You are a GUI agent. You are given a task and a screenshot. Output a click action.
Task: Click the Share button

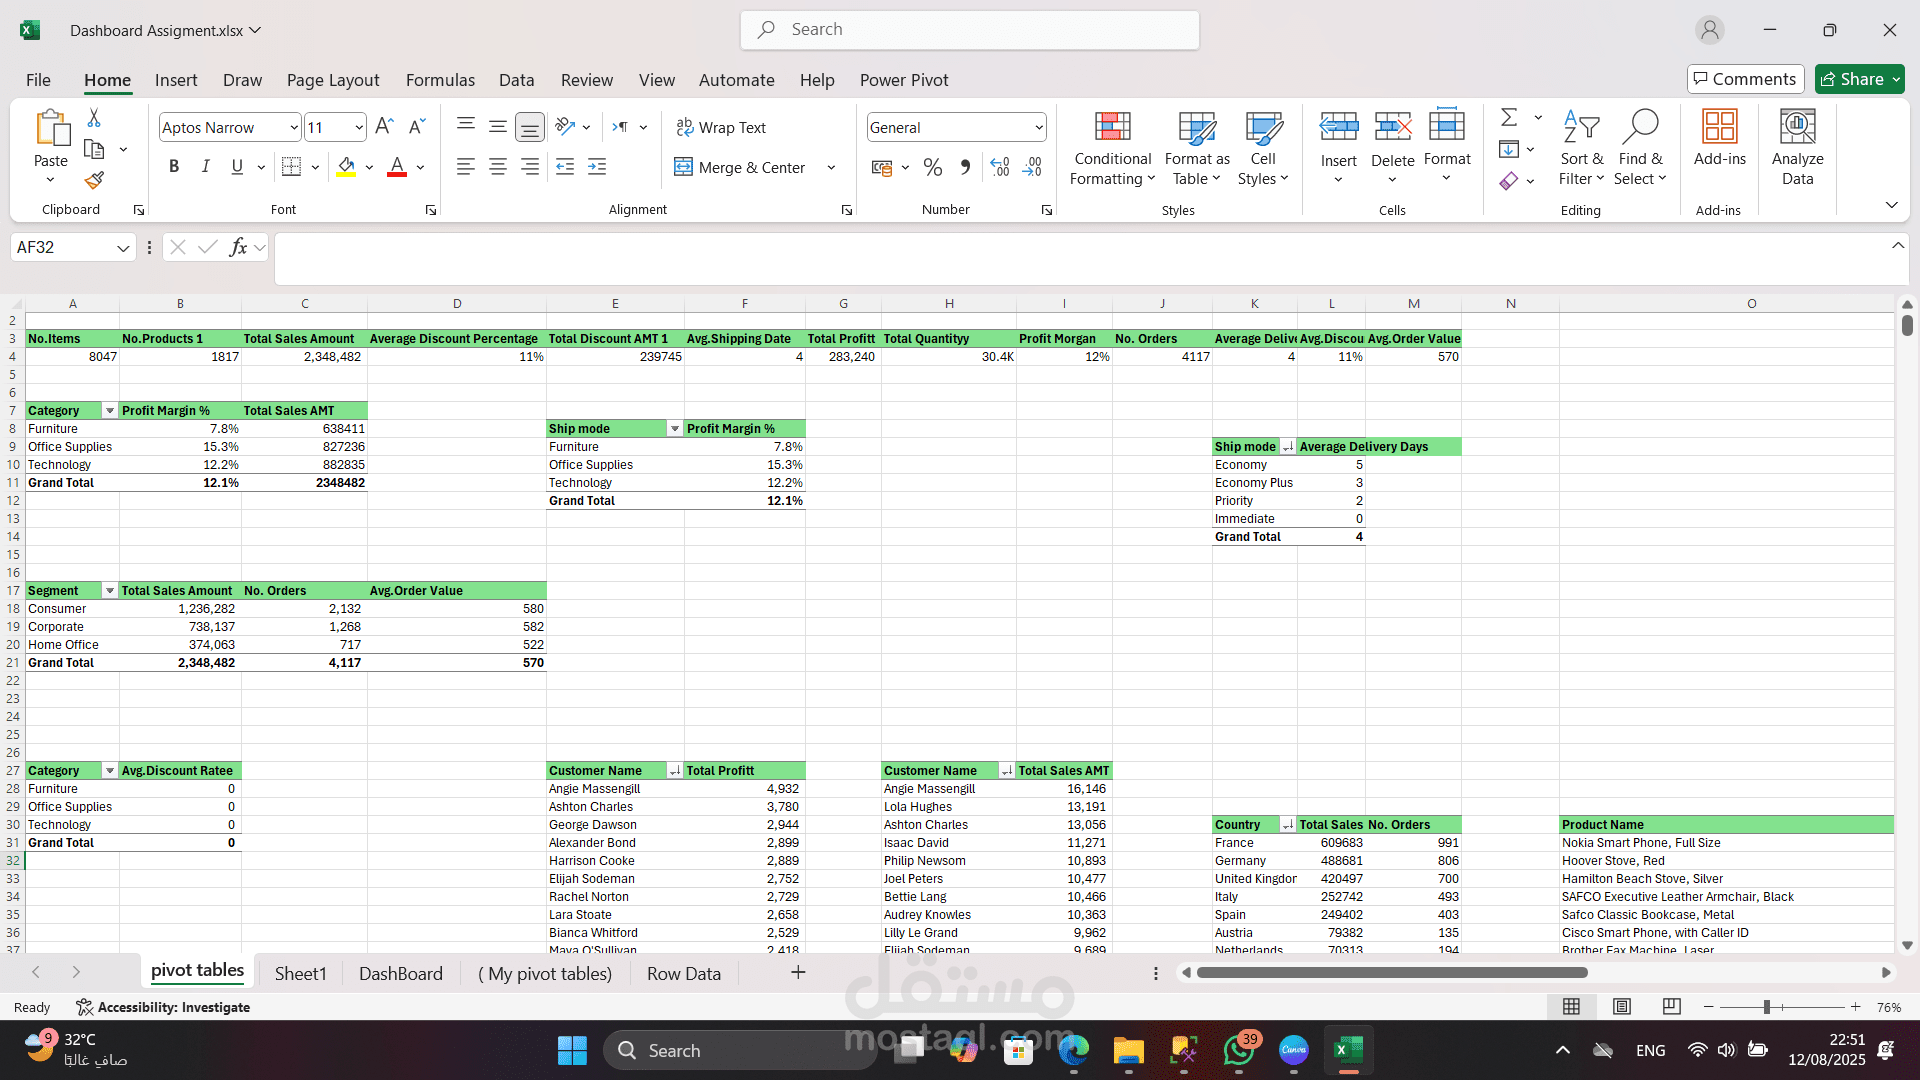(1860, 79)
